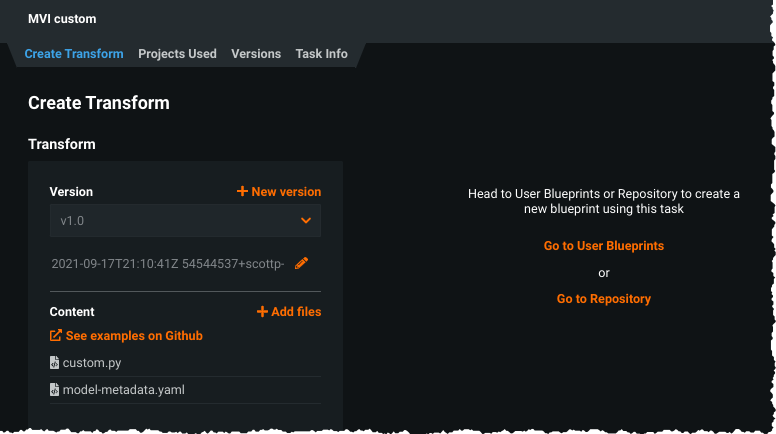Click Go to Repository link
776x434 pixels.
(604, 299)
